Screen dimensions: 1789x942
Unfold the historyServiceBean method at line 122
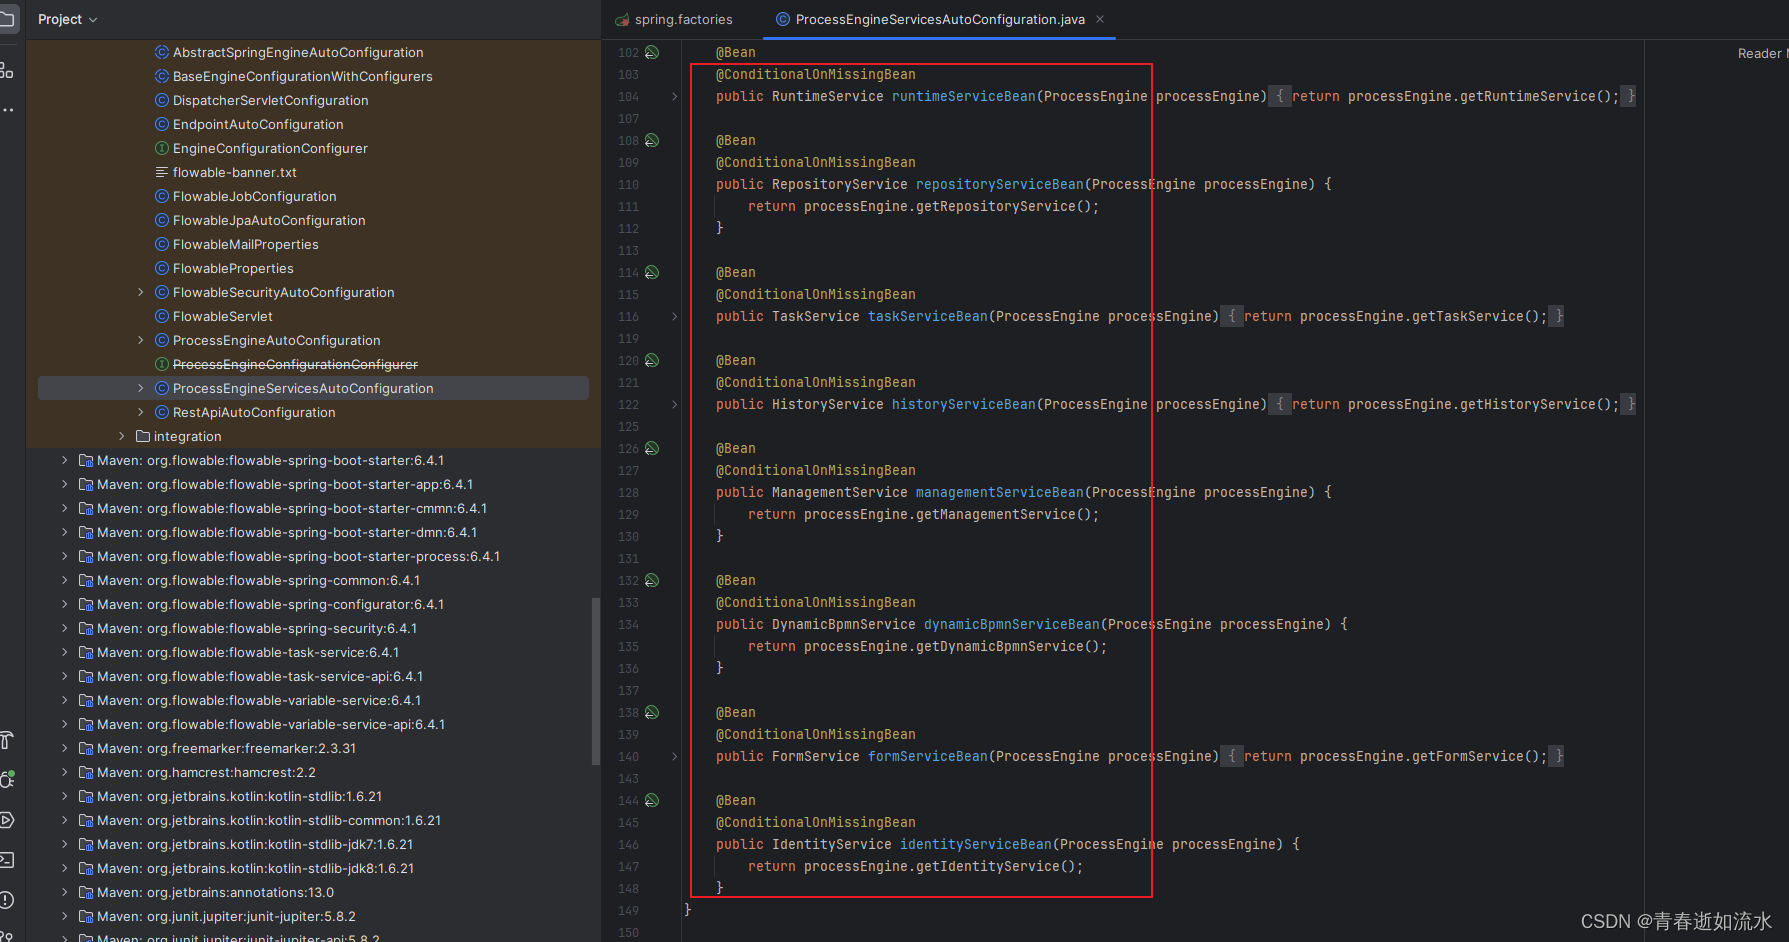(674, 404)
